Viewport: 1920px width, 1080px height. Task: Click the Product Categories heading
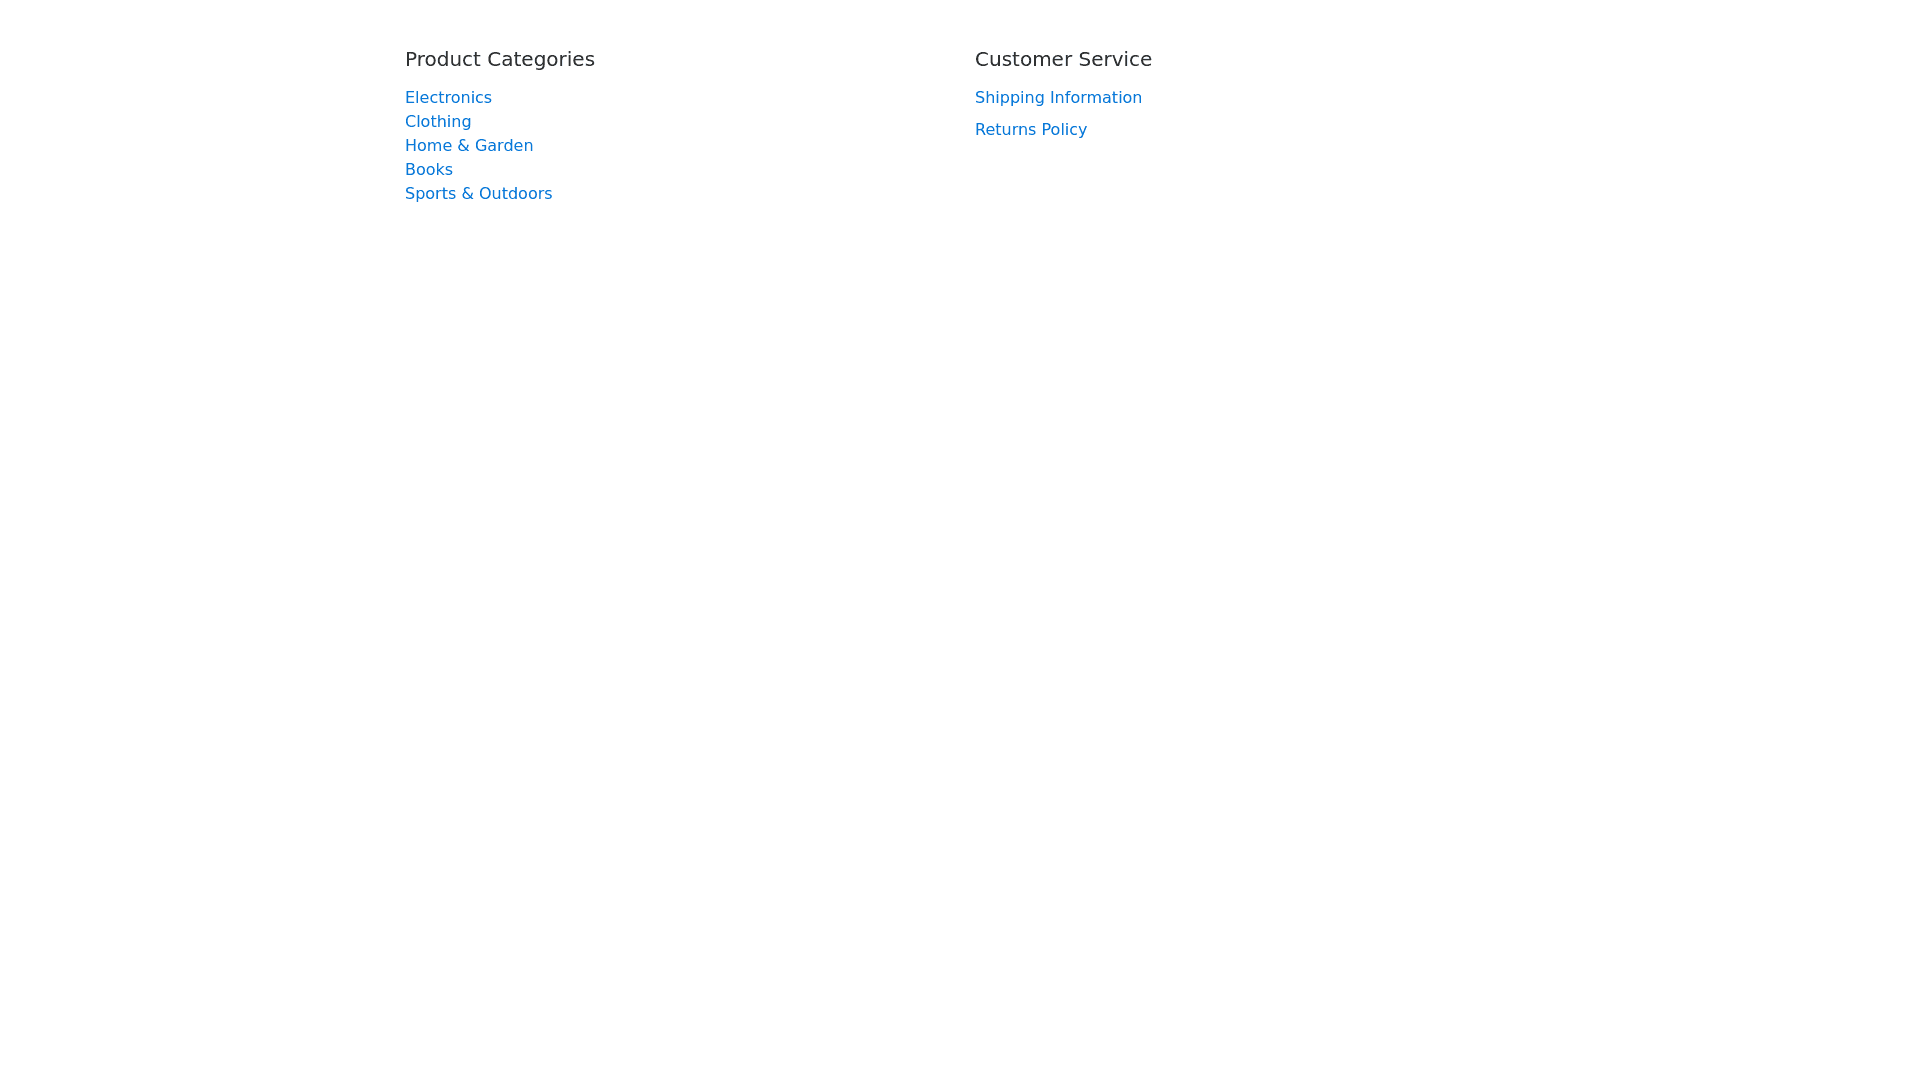click(500, 59)
